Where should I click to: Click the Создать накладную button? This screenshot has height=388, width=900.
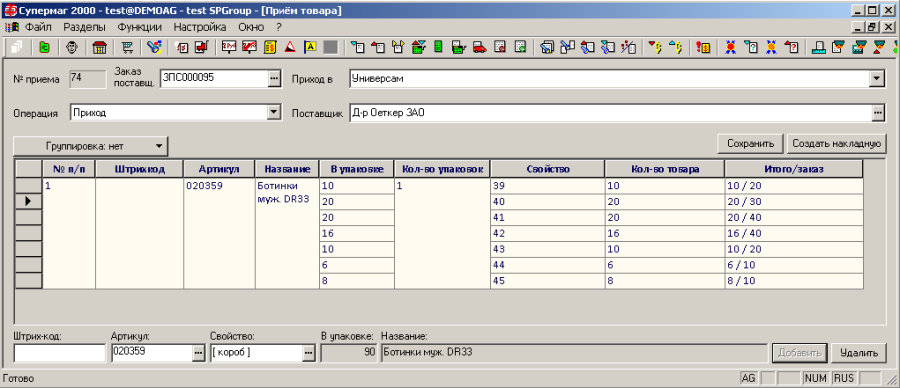836,143
